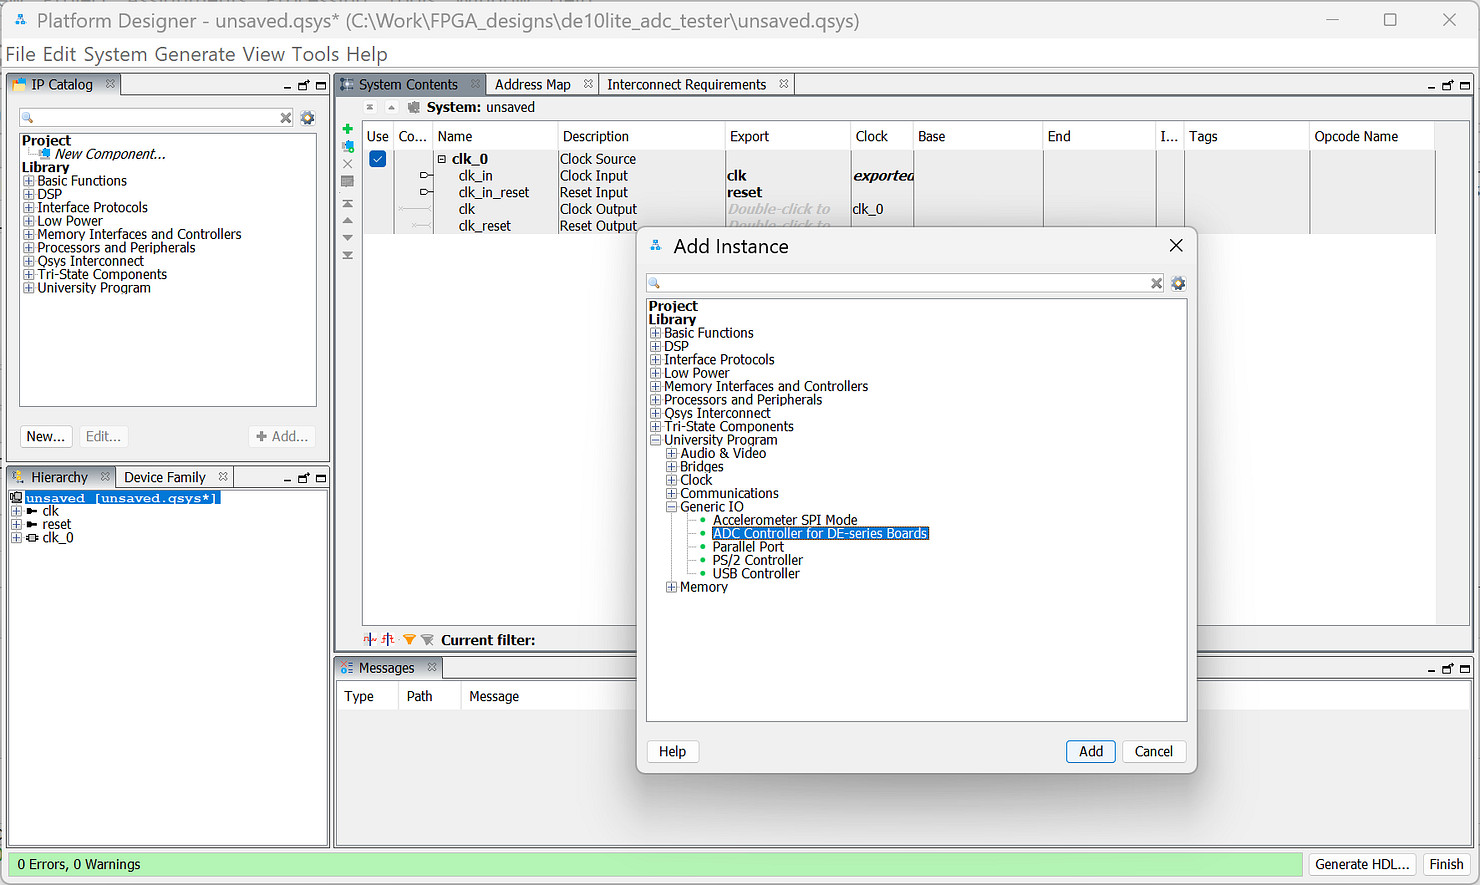This screenshot has width=1480, height=885.
Task: Uncheck the Use checkbox for clk_0
Action: (378, 159)
